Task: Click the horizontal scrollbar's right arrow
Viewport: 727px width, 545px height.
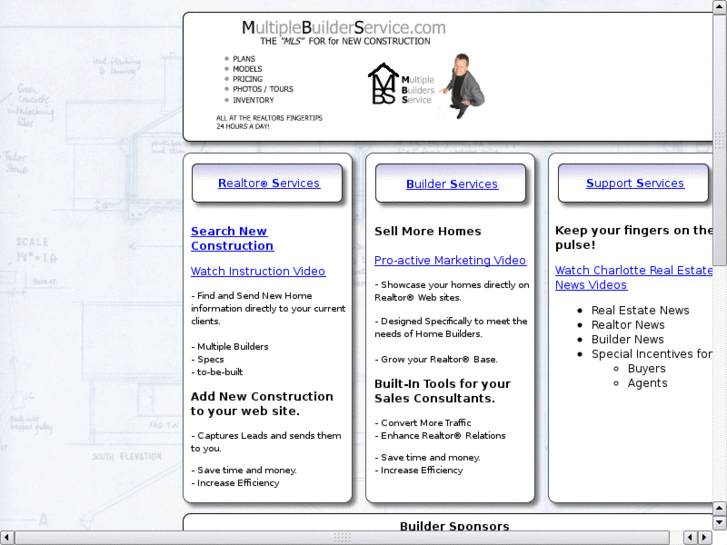Action: tap(705, 537)
